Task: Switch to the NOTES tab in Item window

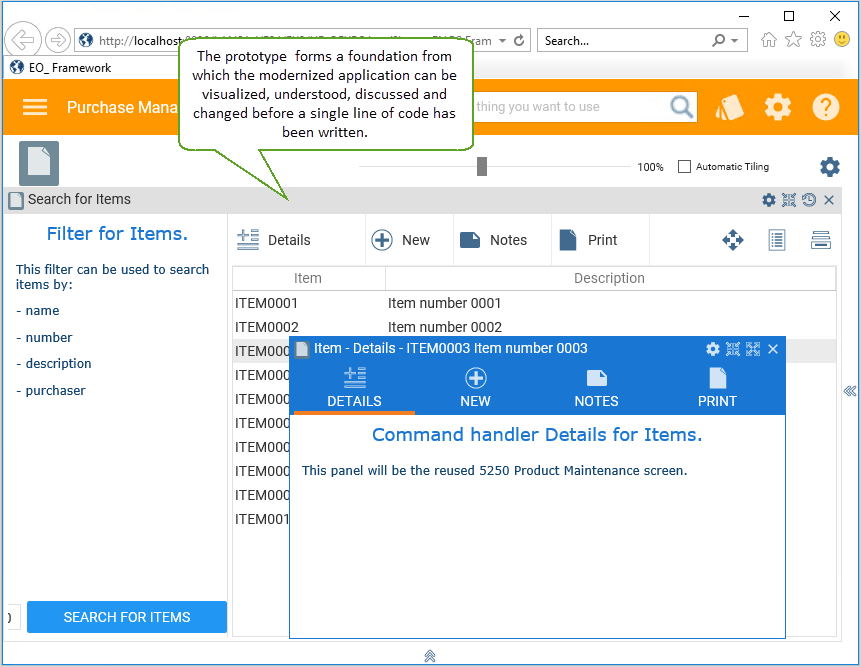Action: [x=596, y=388]
